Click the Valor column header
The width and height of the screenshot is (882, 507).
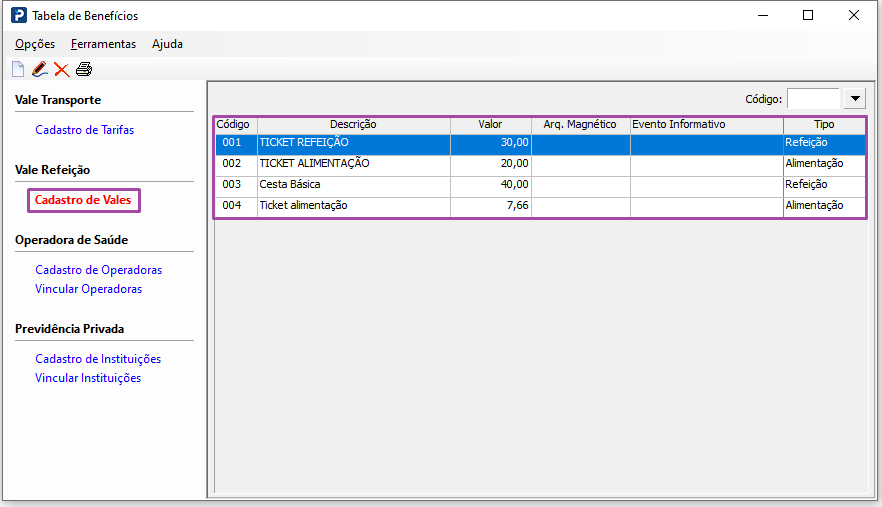click(x=490, y=124)
